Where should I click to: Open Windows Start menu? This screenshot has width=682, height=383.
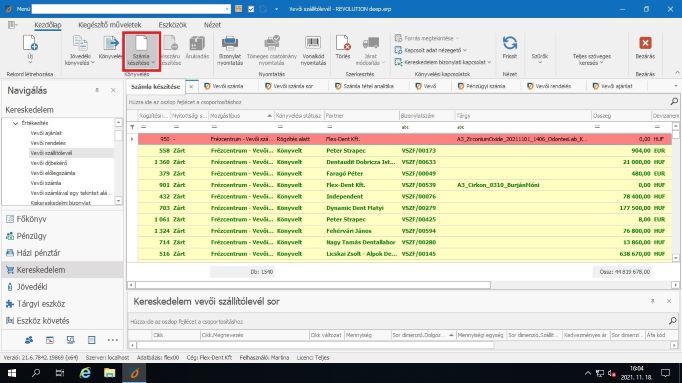(x=12, y=373)
